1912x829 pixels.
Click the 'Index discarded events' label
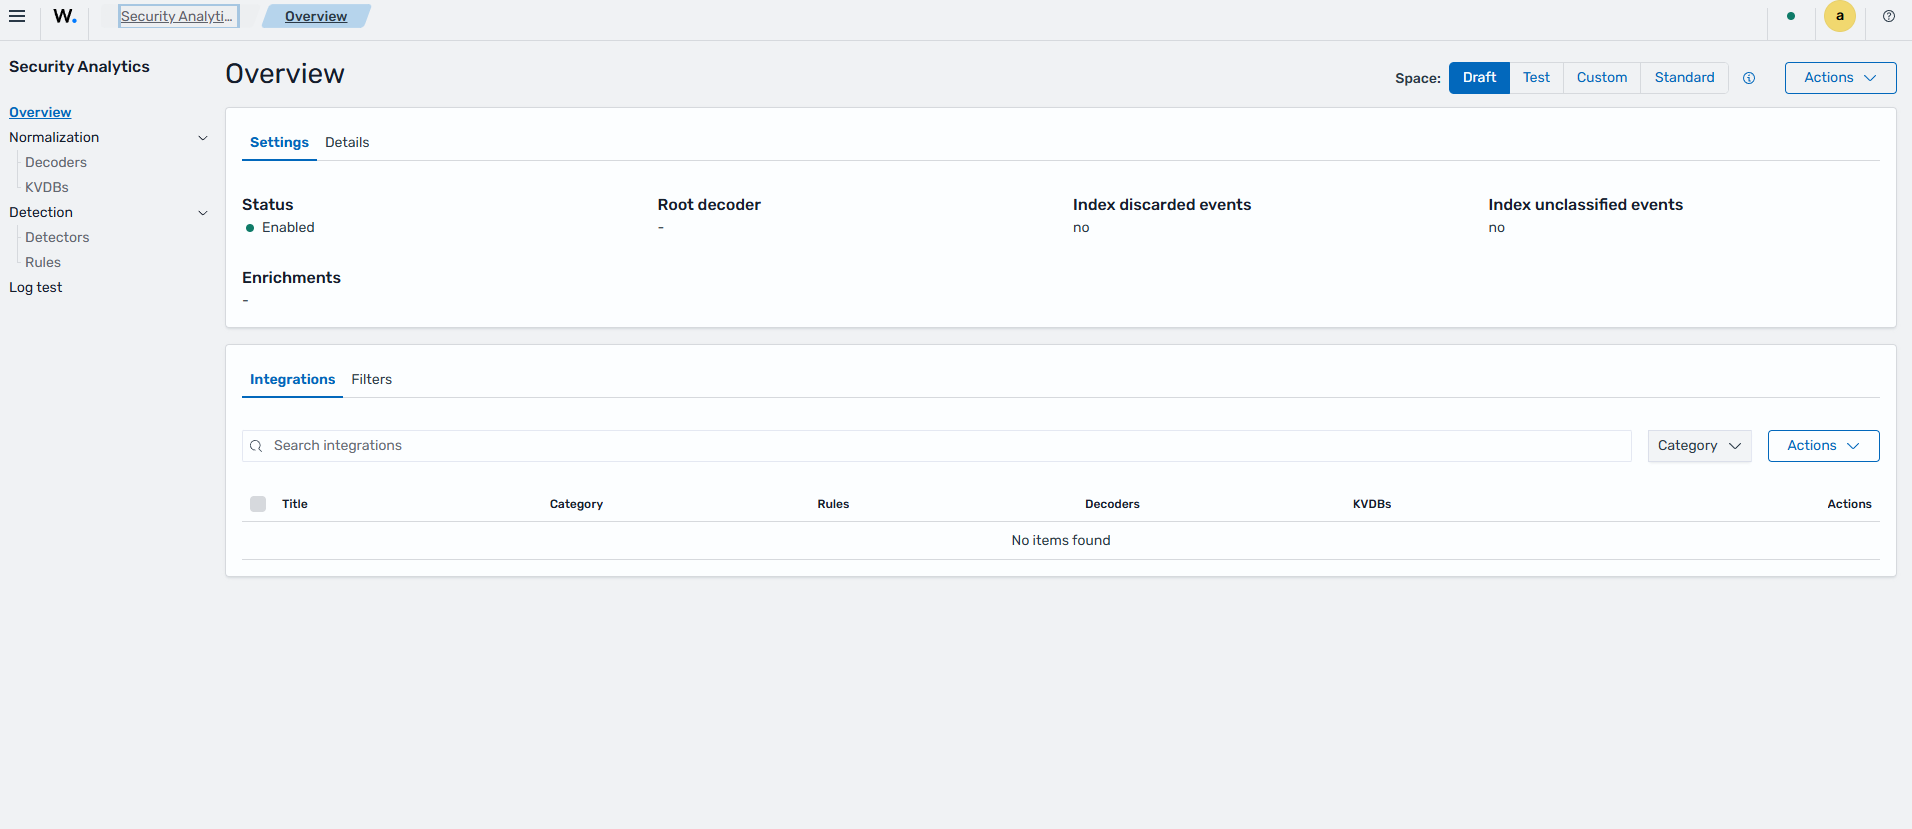pos(1162,205)
